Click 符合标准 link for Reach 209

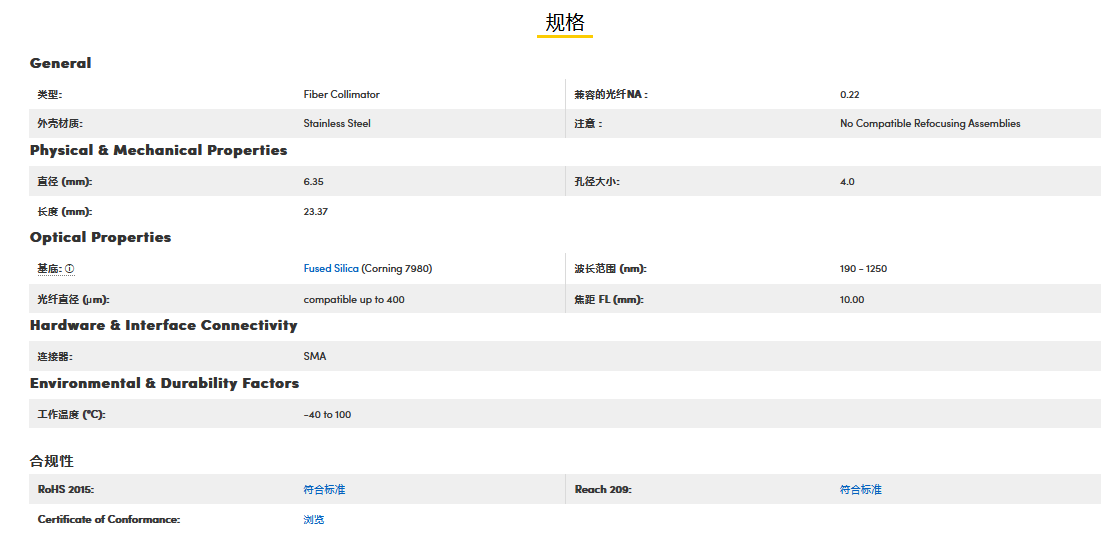(860, 490)
